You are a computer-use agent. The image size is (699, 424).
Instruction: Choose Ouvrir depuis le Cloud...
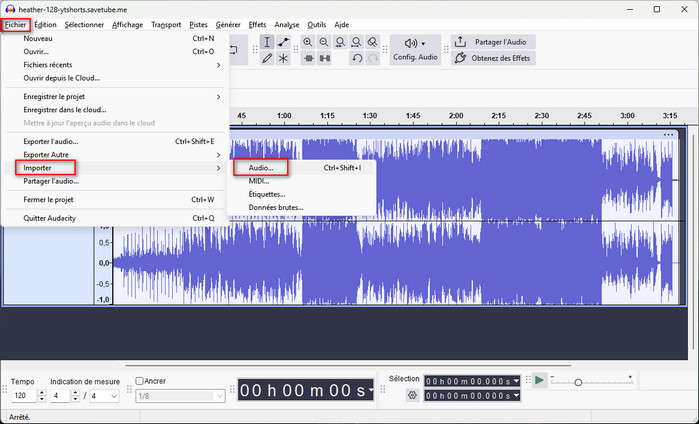pyautogui.click(x=115, y=78)
